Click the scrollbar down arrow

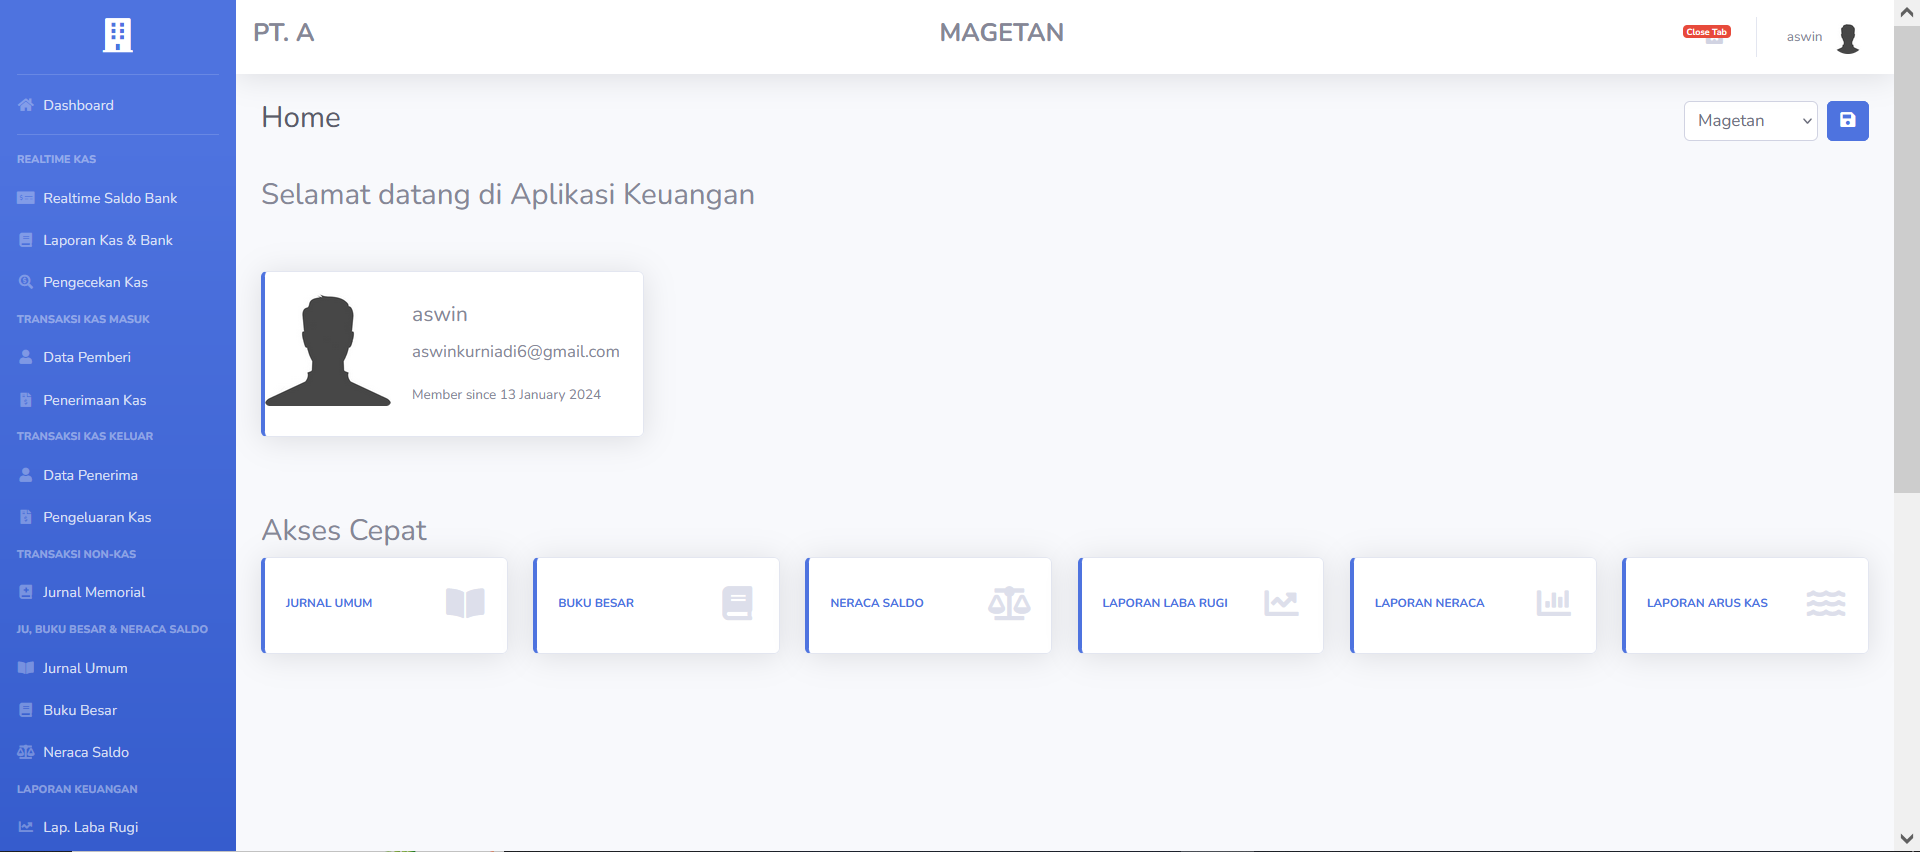click(x=1906, y=838)
